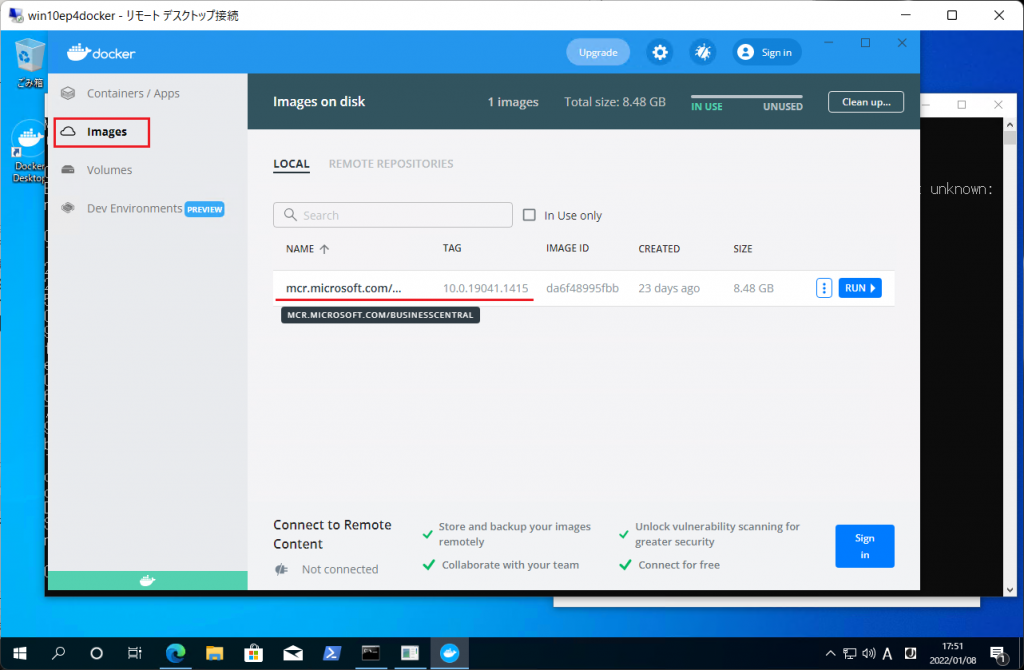The height and width of the screenshot is (670, 1024).
Task: Open the three-dot menu for mcr.microsoft.com image
Action: 824,288
